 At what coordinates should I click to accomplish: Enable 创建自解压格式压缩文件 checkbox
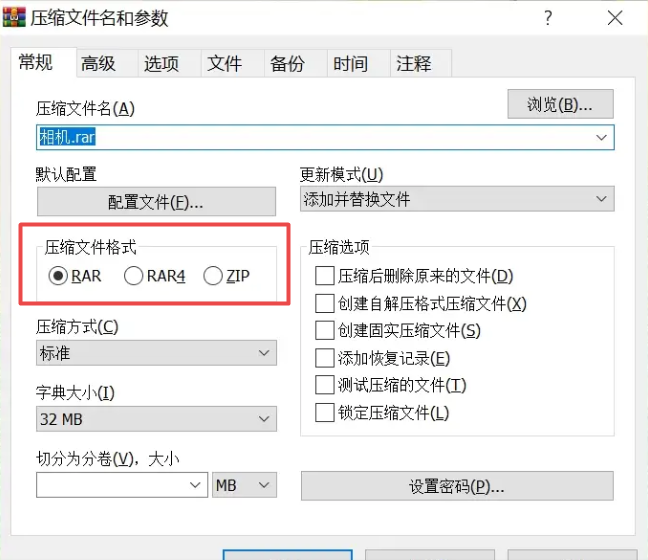pos(324,303)
